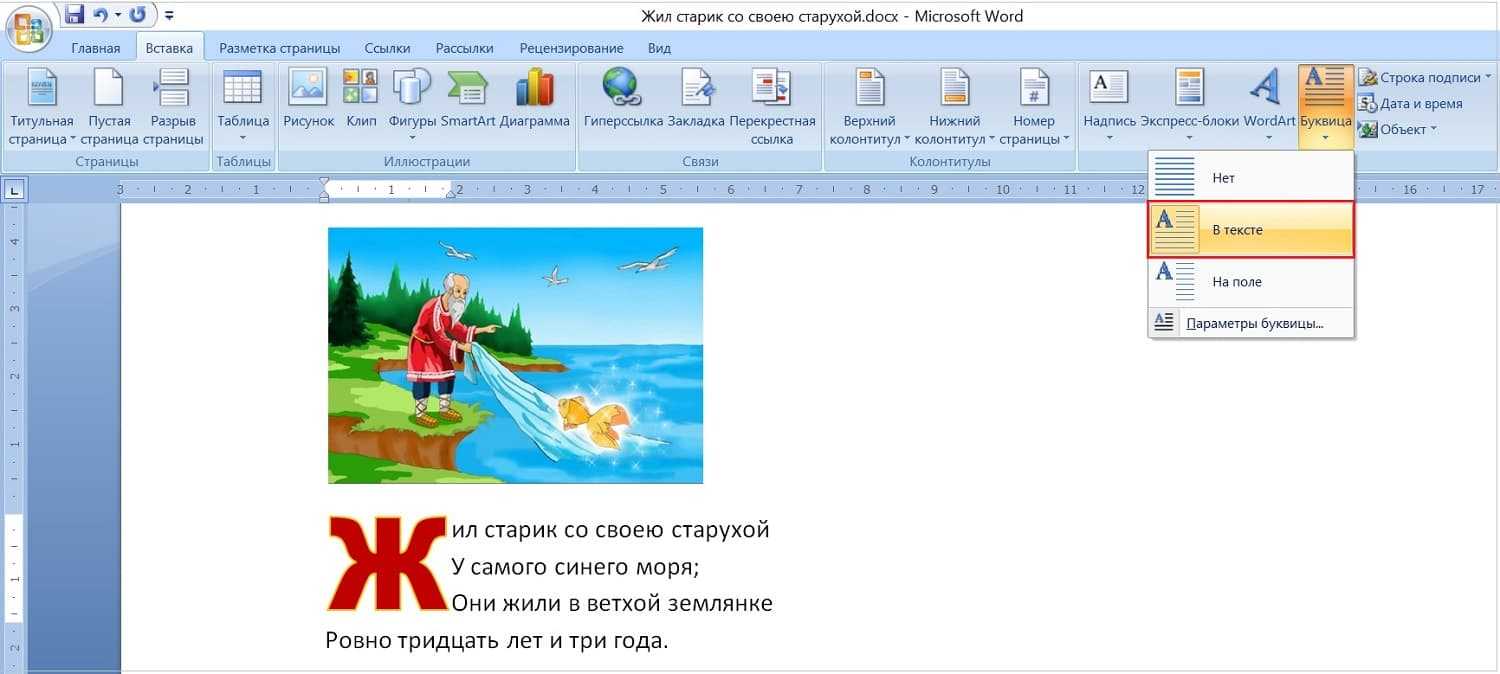1500x674 pixels.
Task: Switch to the Главная tab
Action: click(x=95, y=48)
